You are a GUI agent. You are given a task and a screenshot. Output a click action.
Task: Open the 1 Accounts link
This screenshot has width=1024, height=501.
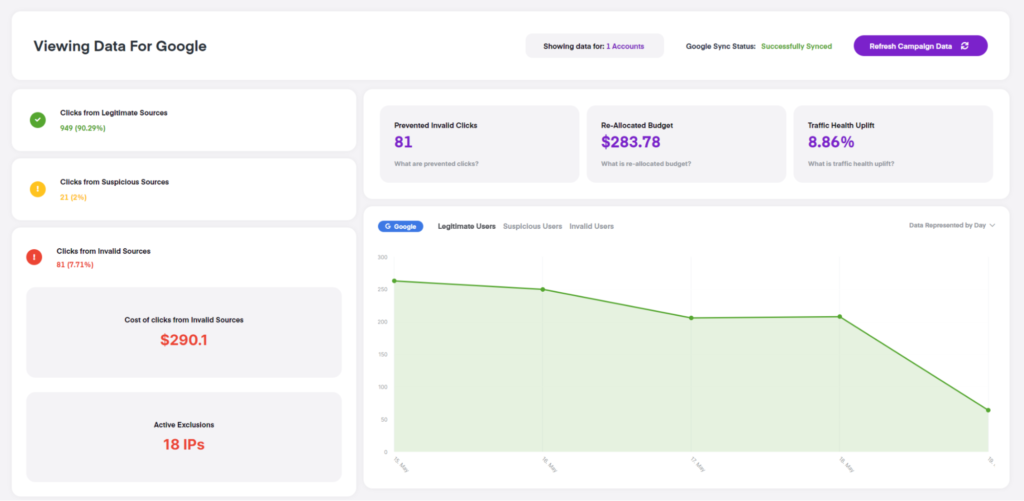pos(625,46)
